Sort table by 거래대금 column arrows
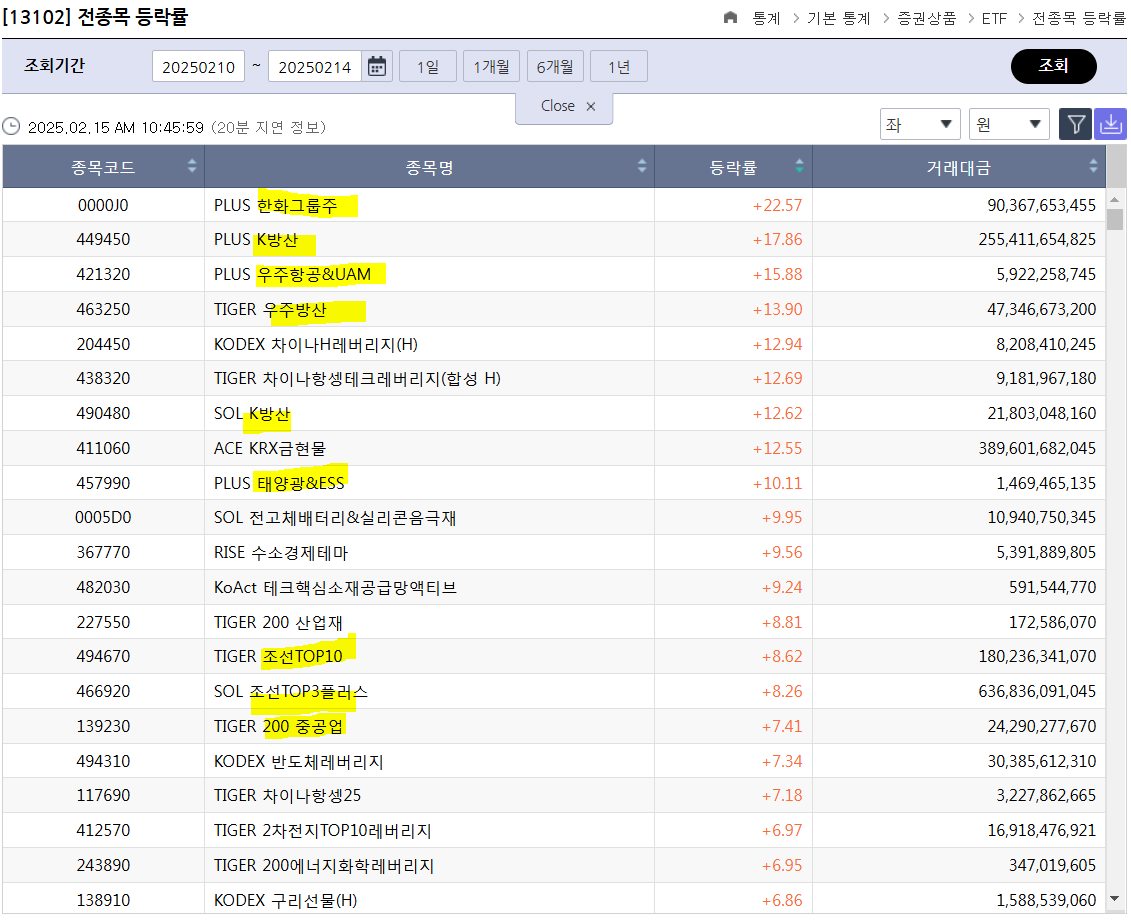This screenshot has width=1131, height=922. tap(1093, 167)
